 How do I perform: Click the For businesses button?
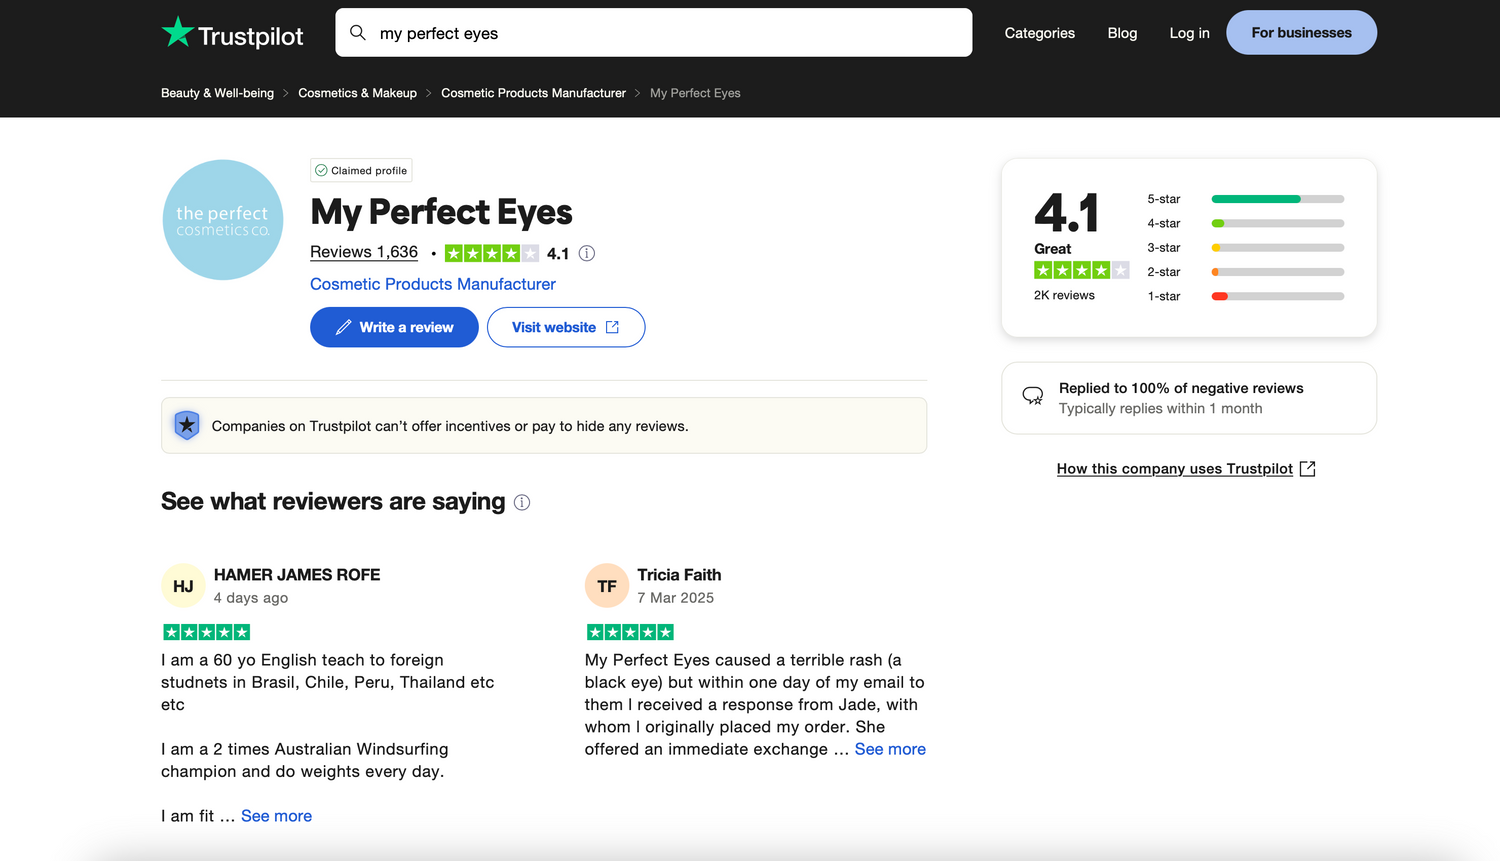coord(1301,32)
